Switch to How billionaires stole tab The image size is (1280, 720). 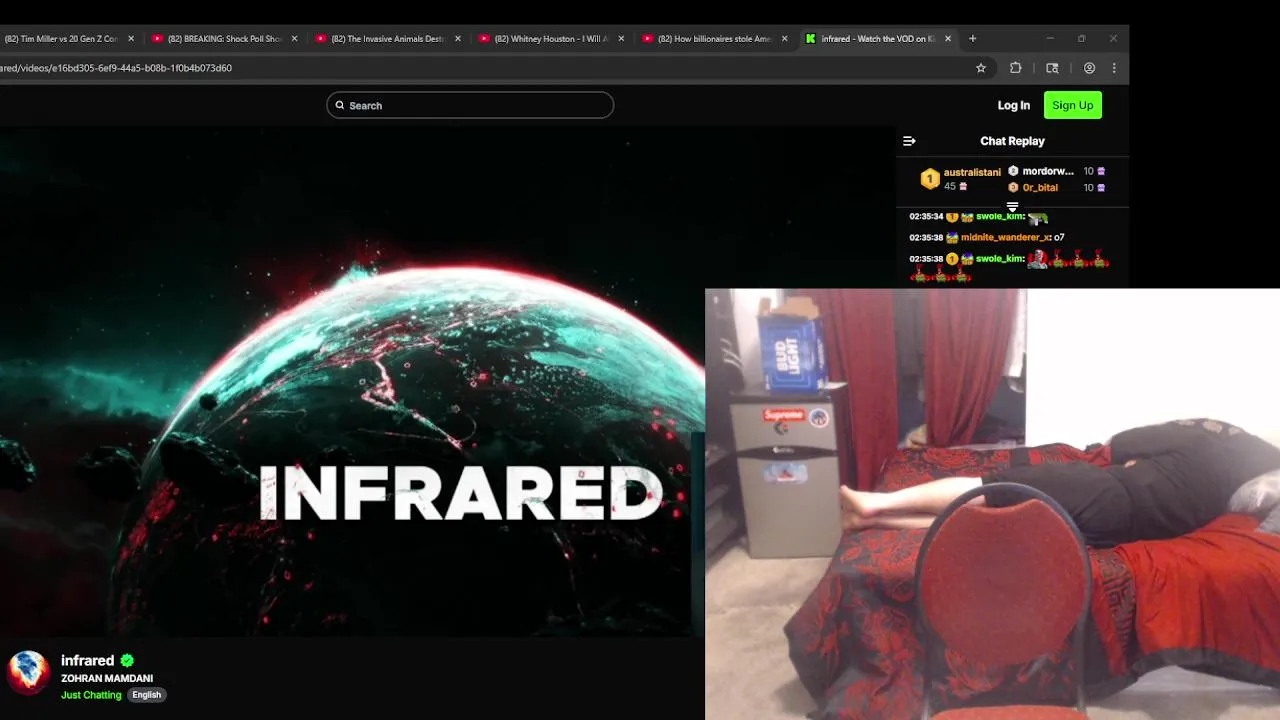pos(714,39)
